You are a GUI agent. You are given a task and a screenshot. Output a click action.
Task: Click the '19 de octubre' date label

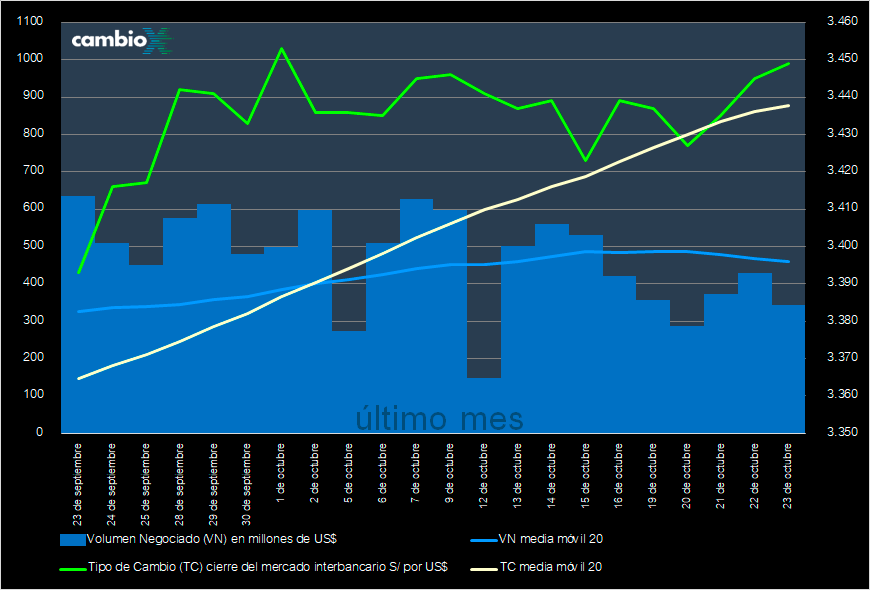(x=653, y=475)
